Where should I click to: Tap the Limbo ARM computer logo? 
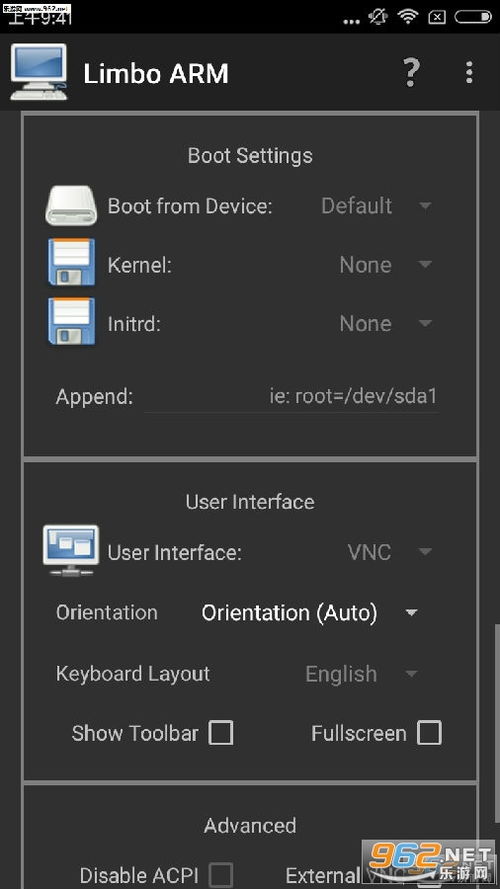(39, 73)
